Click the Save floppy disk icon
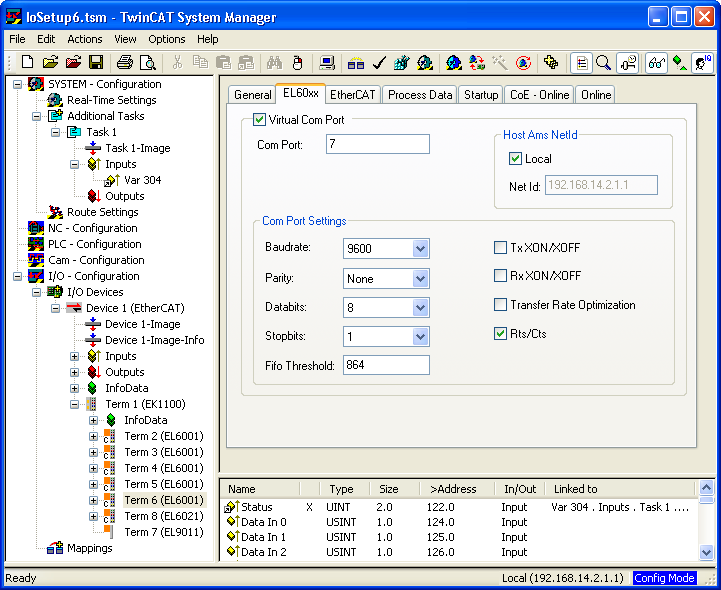Image resolution: width=721 pixels, height=590 pixels. 96,62
